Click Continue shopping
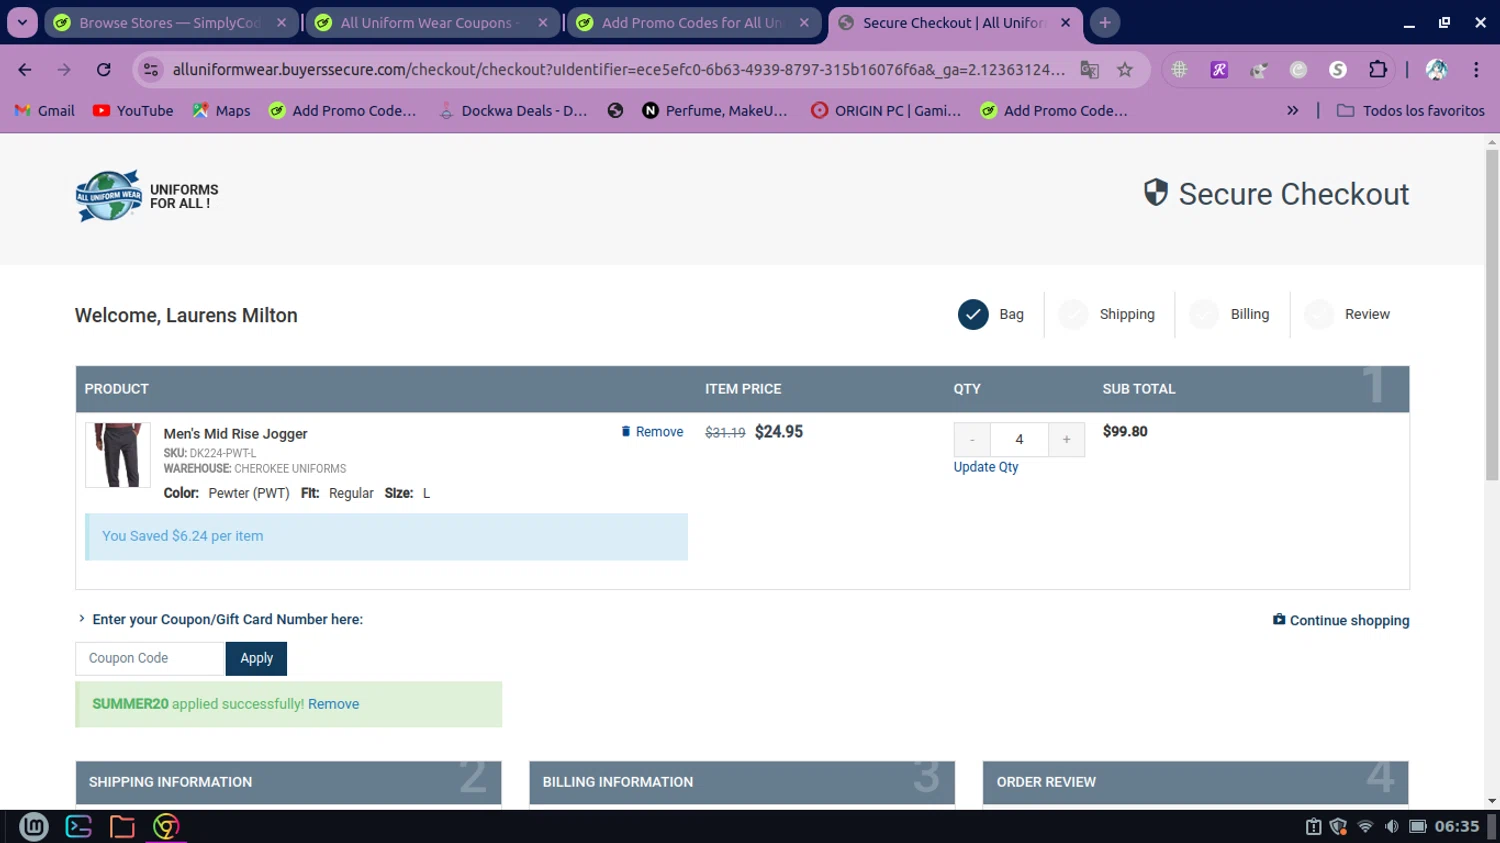 pyautogui.click(x=1341, y=620)
